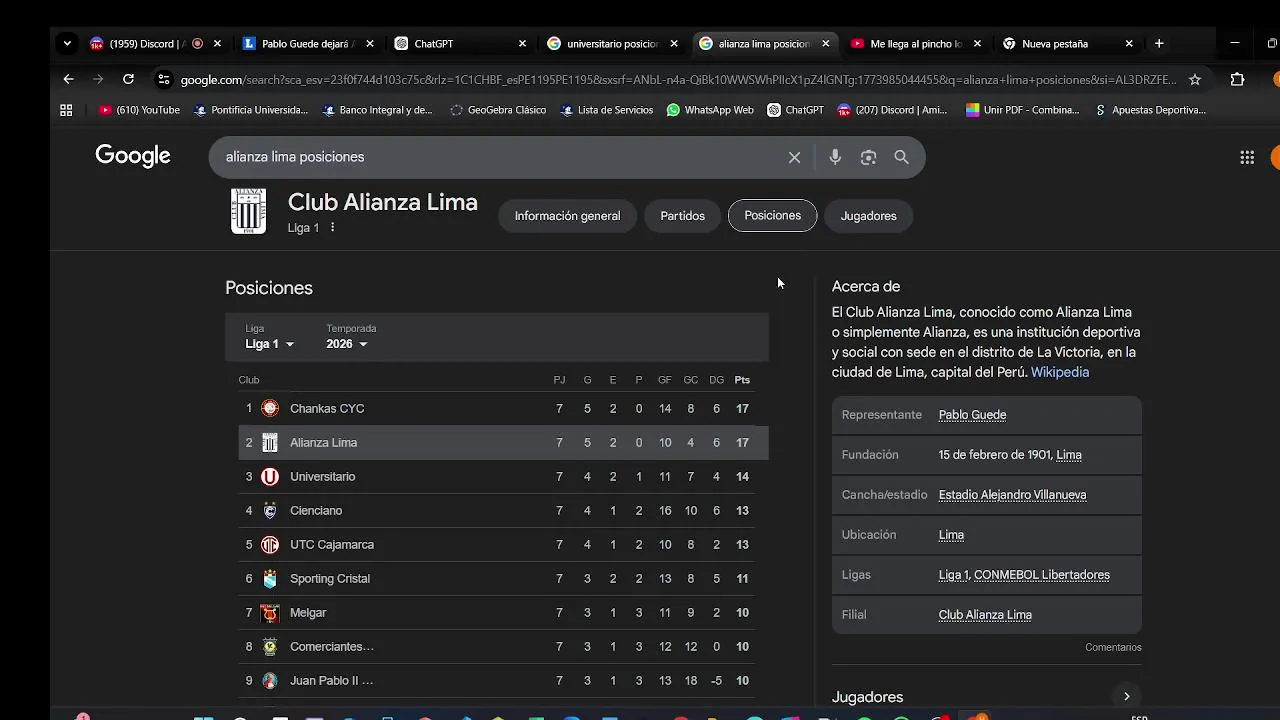Open the browser extensions puzzle icon
The width and height of the screenshot is (1280, 720).
coord(1237,80)
